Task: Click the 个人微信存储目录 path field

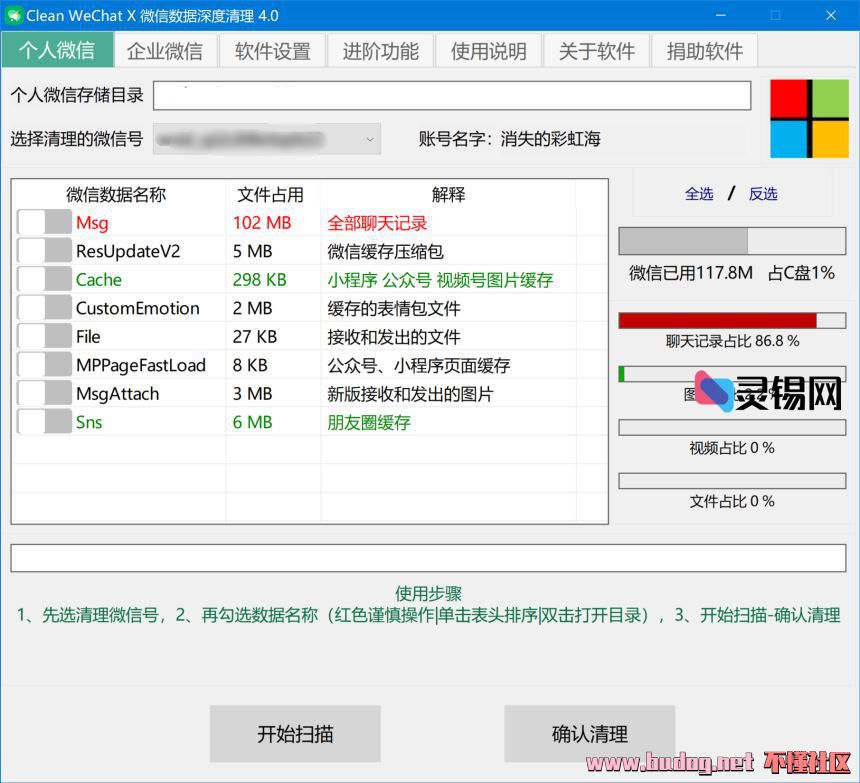Action: (x=452, y=95)
